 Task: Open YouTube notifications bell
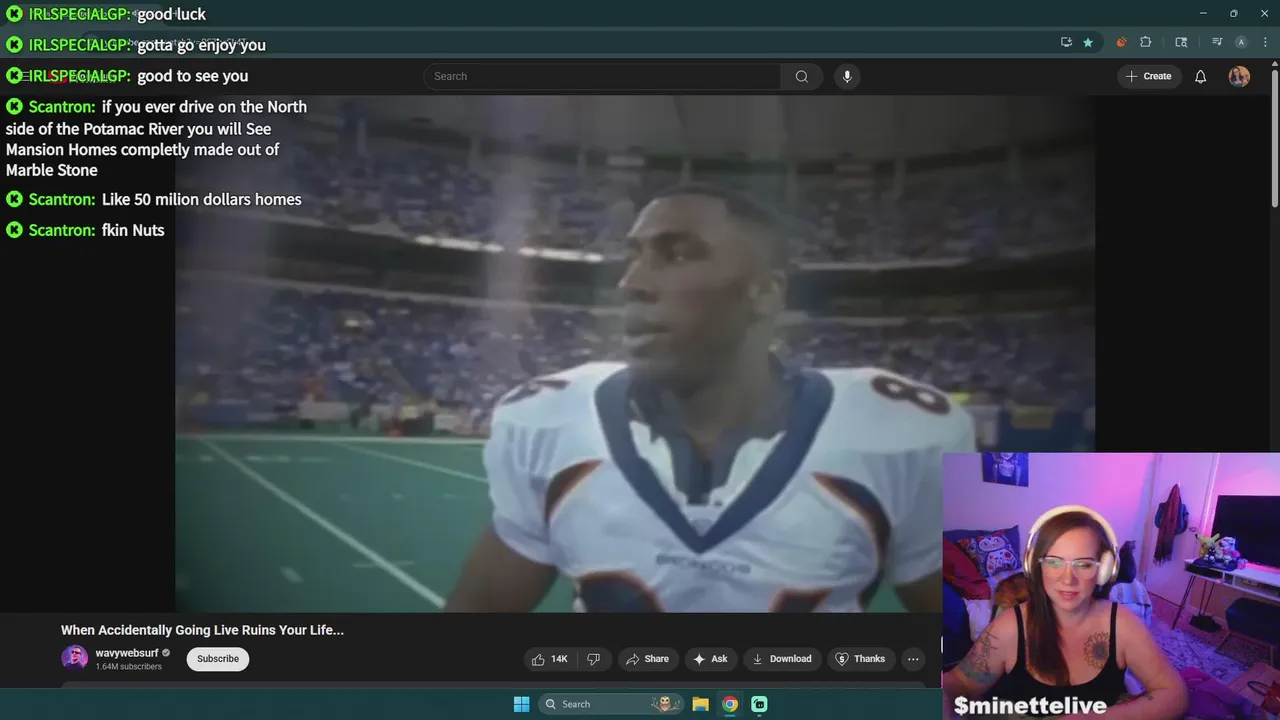point(1201,76)
